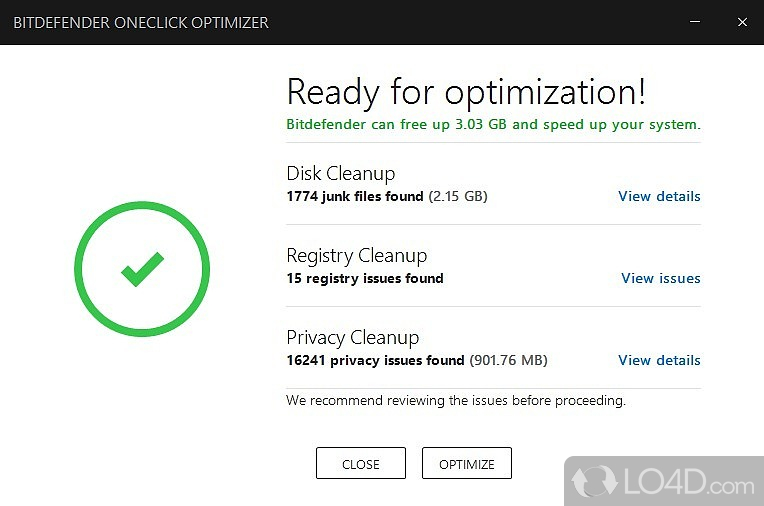Select the Disk Cleanup heading
Image resolution: width=764 pixels, height=506 pixels.
pyautogui.click(x=340, y=173)
